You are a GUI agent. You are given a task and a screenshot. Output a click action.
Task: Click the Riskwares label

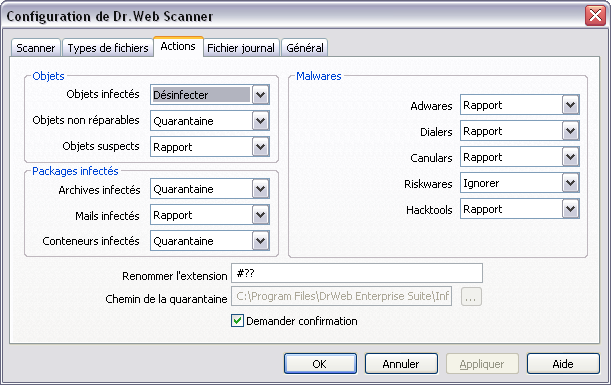click(428, 184)
